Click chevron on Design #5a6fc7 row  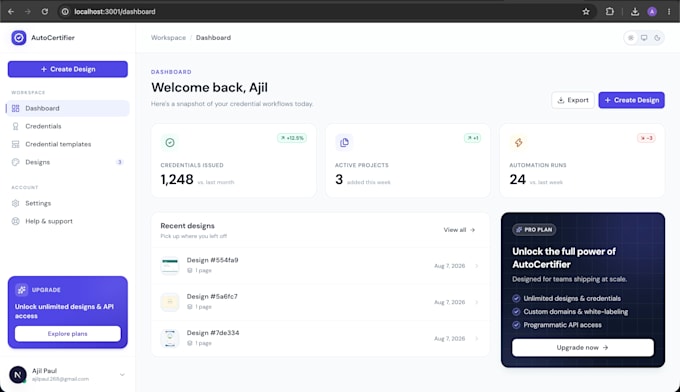tap(477, 302)
